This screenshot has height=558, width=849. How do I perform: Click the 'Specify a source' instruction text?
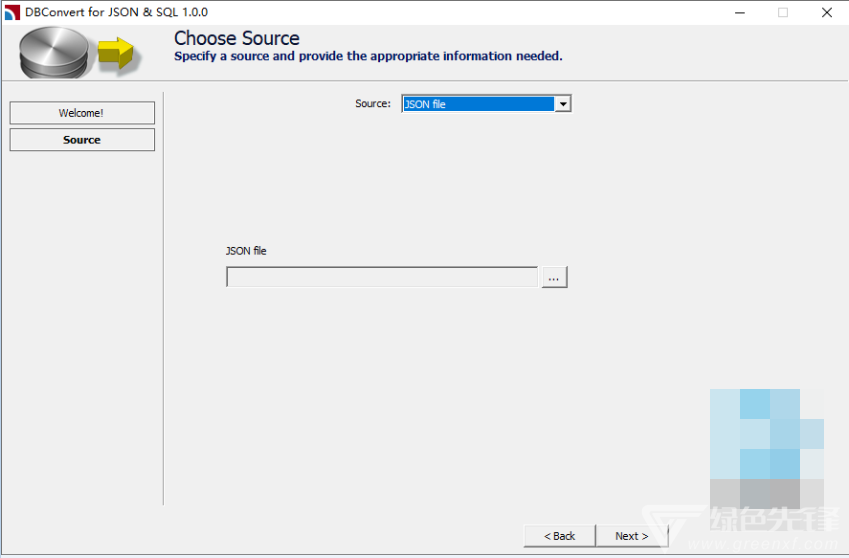pyautogui.click(x=368, y=56)
